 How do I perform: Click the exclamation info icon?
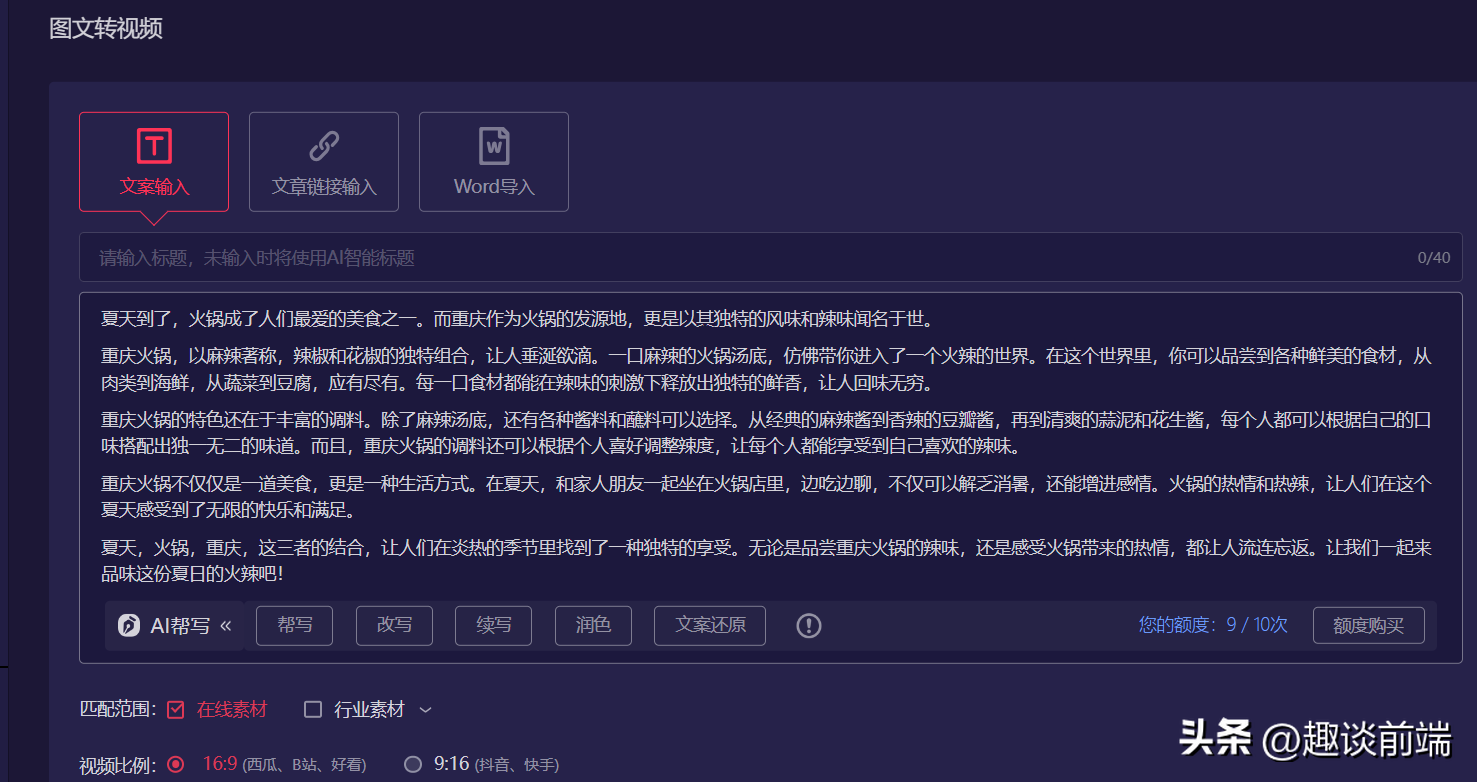point(809,626)
